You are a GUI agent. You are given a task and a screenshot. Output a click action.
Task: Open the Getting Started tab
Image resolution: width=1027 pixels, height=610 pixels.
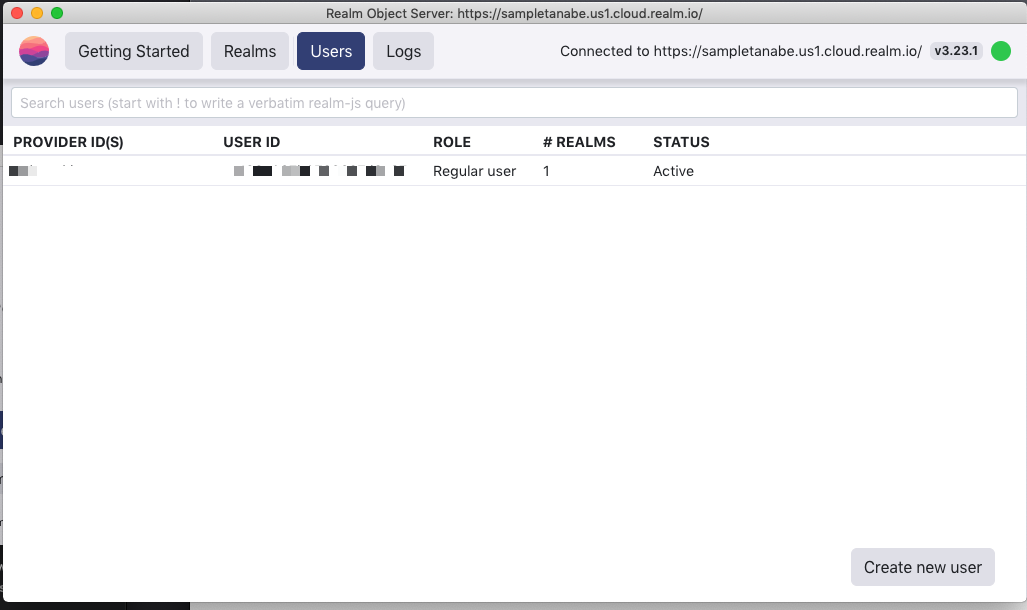(133, 50)
